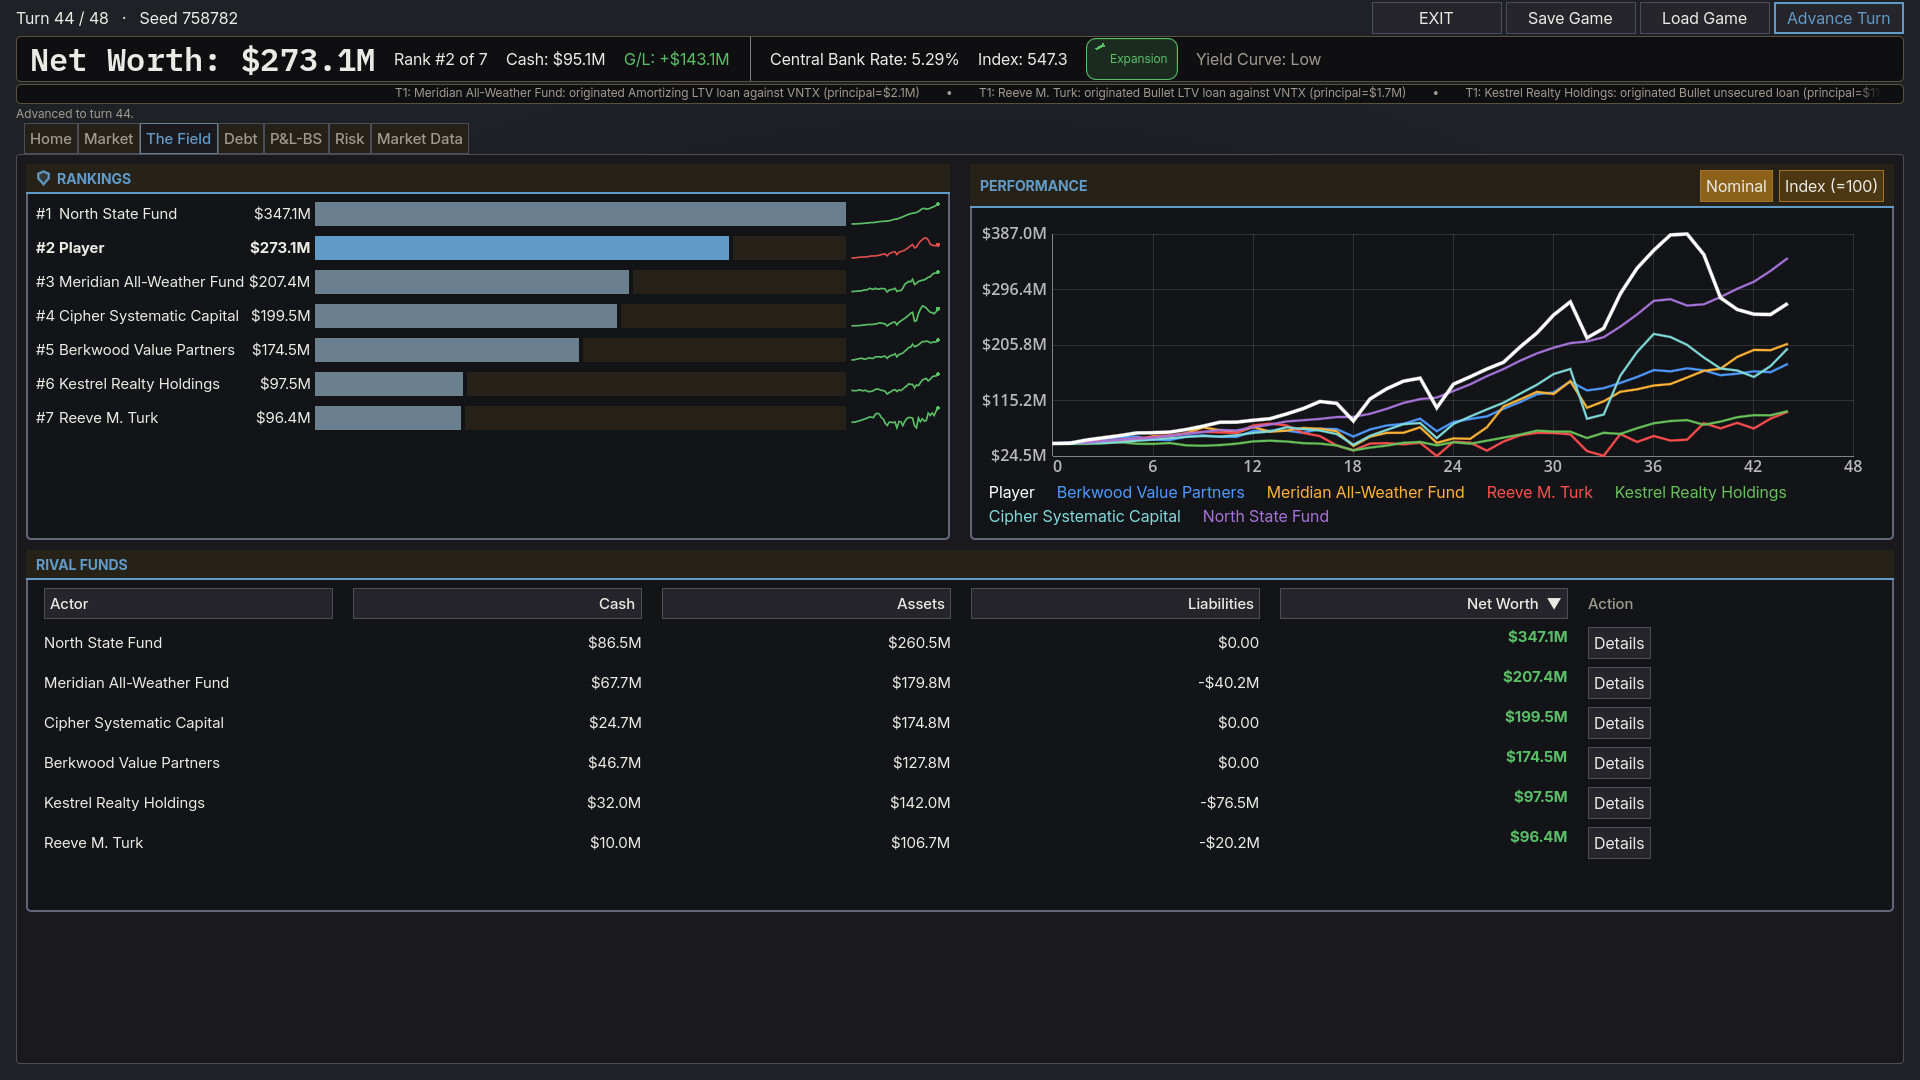
Task: Open Details for North State Fund
Action: click(x=1619, y=643)
